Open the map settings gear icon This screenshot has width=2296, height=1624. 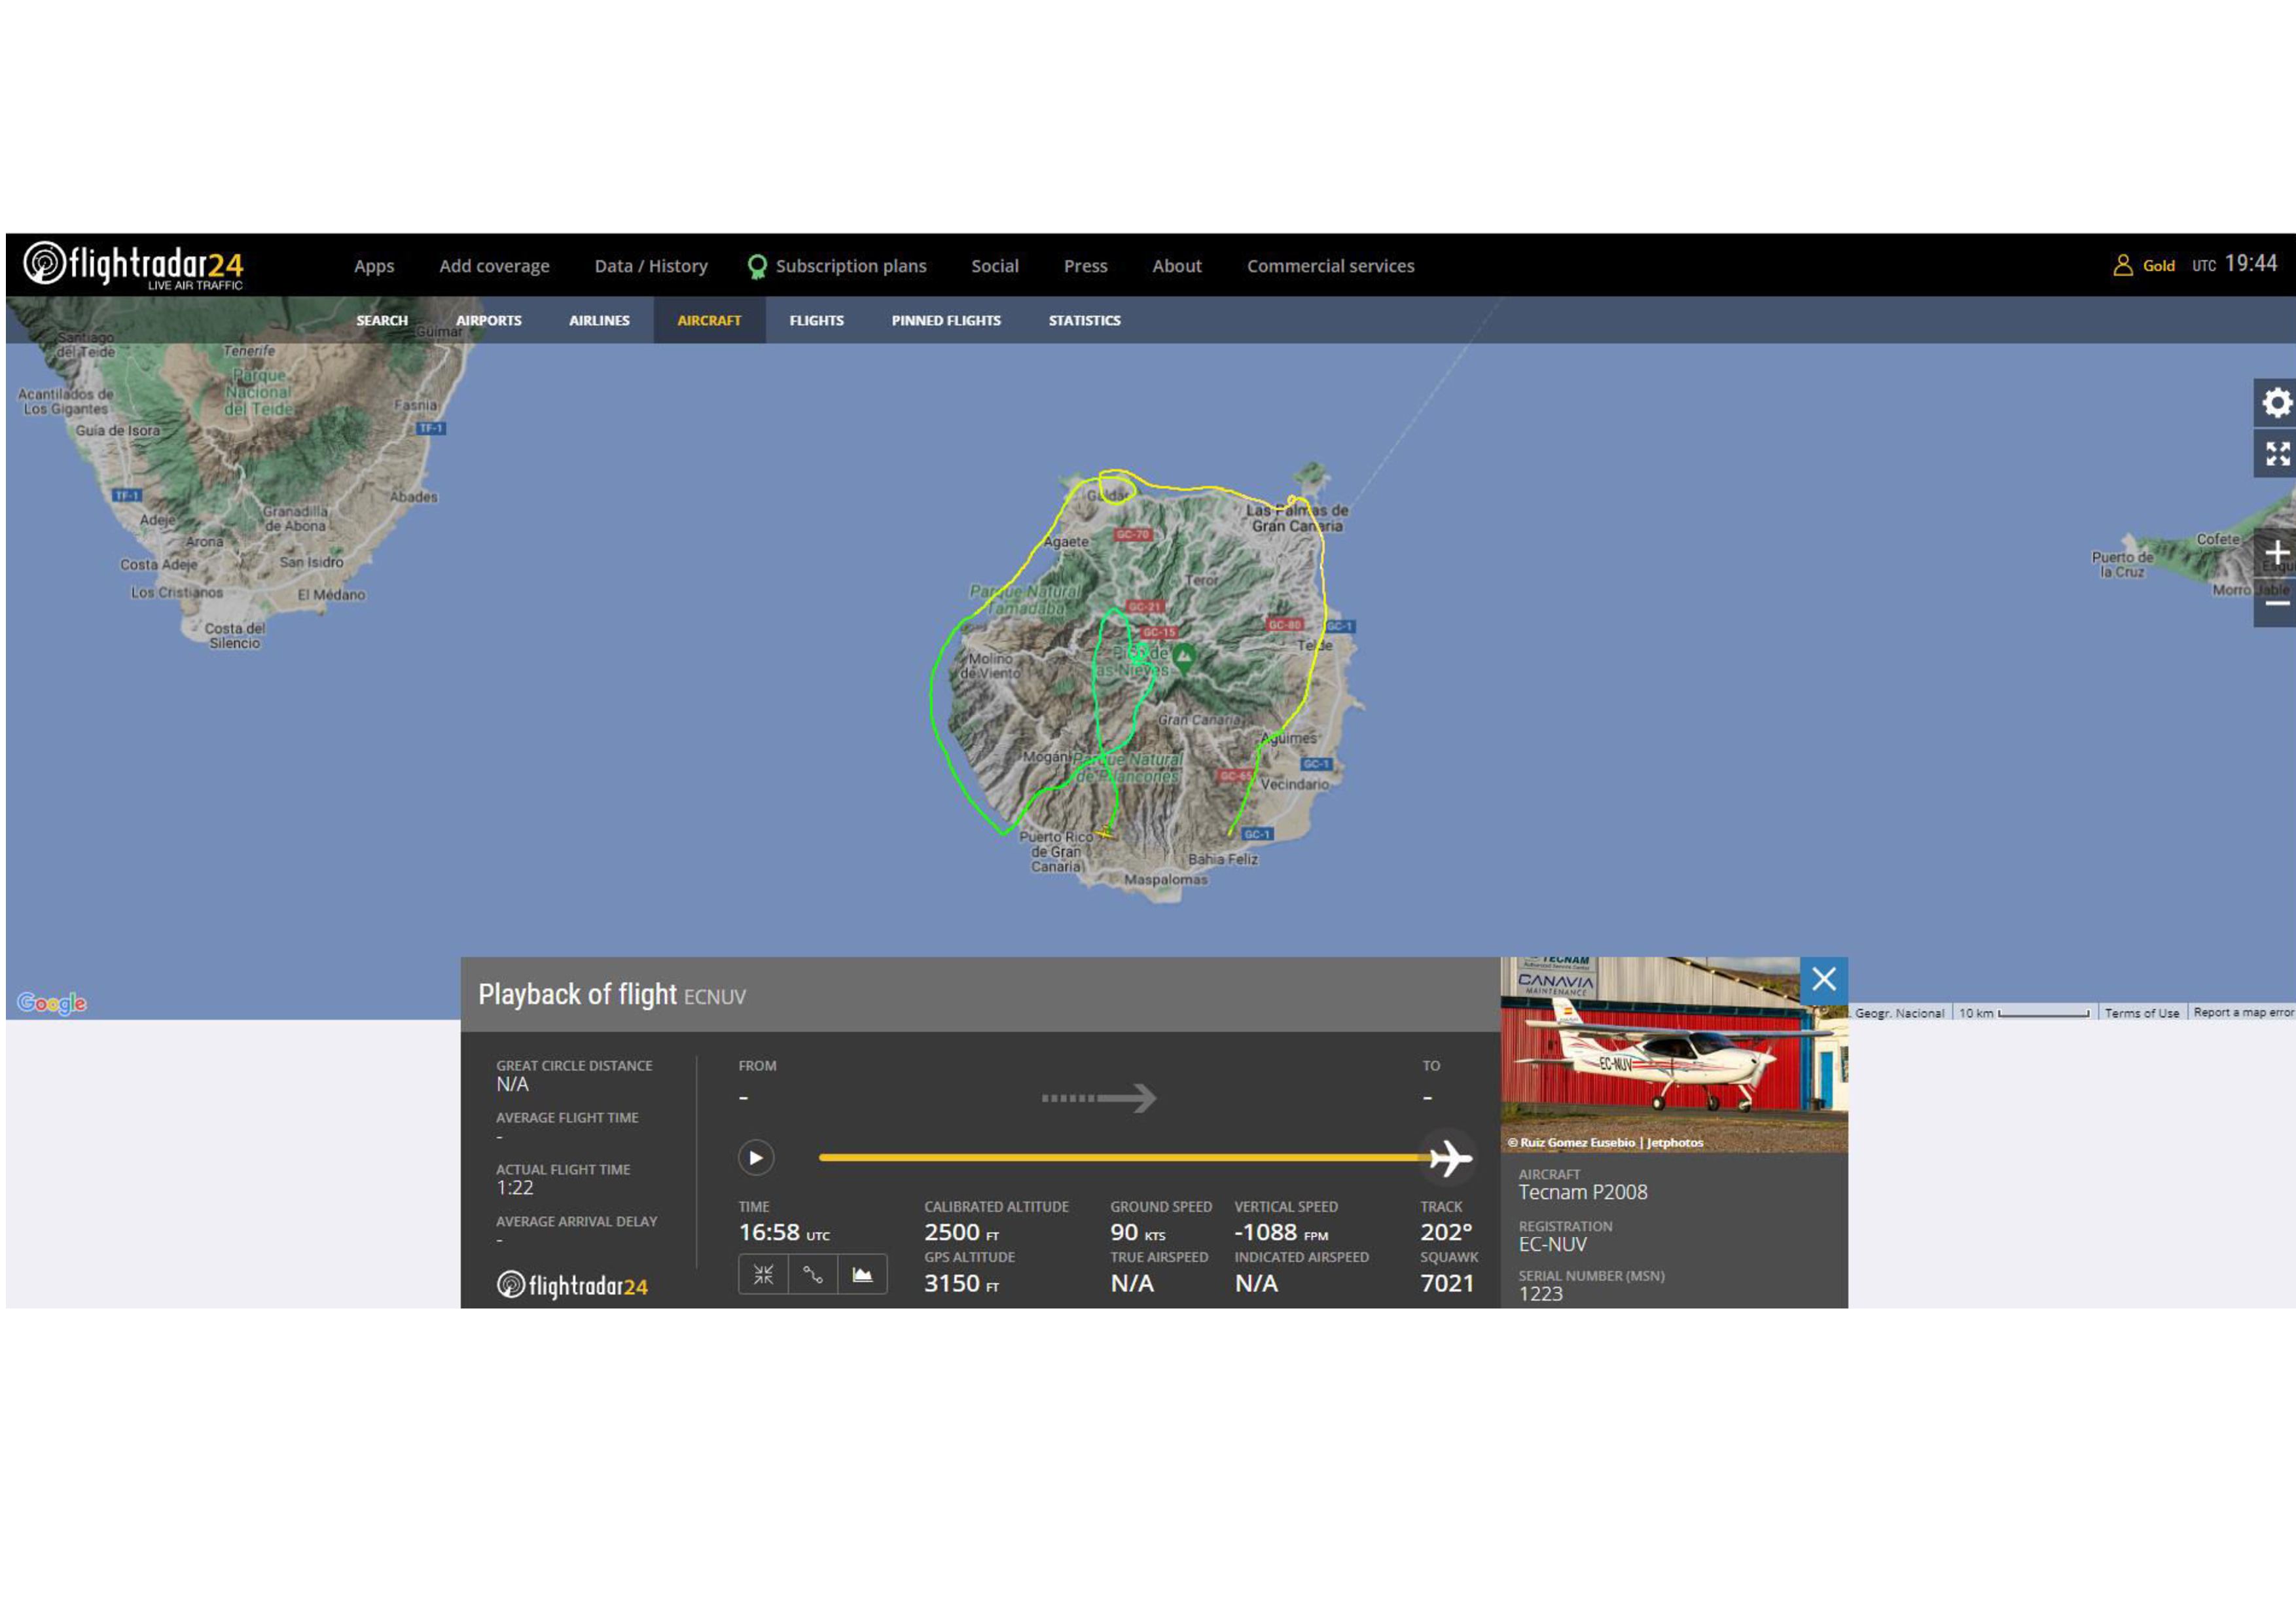click(2276, 403)
